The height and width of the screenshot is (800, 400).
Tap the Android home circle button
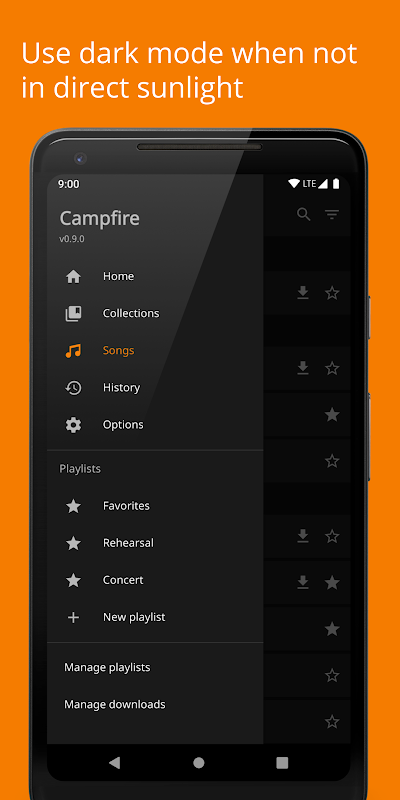coord(198,762)
